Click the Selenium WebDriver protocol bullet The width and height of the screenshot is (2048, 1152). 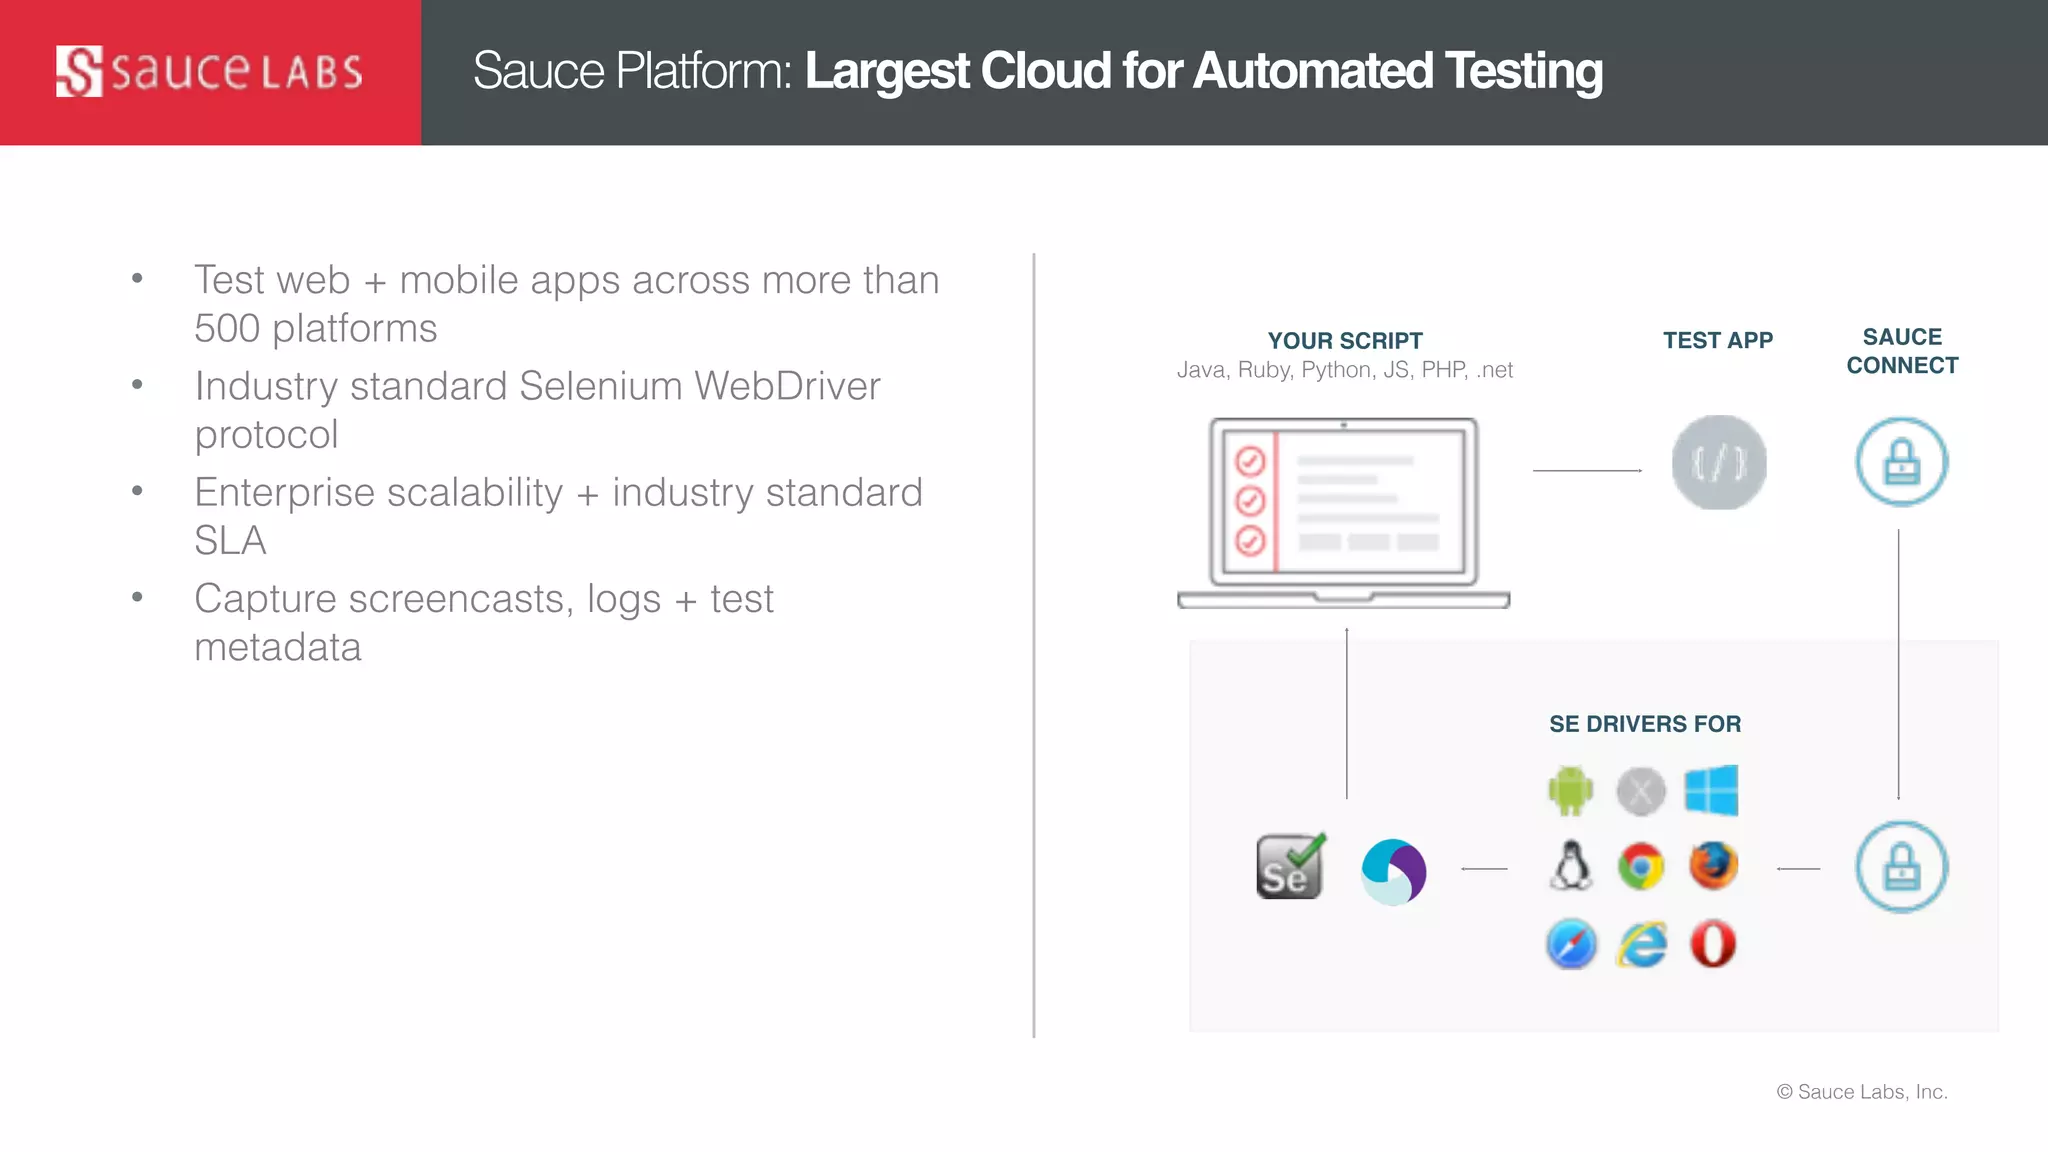(x=537, y=410)
